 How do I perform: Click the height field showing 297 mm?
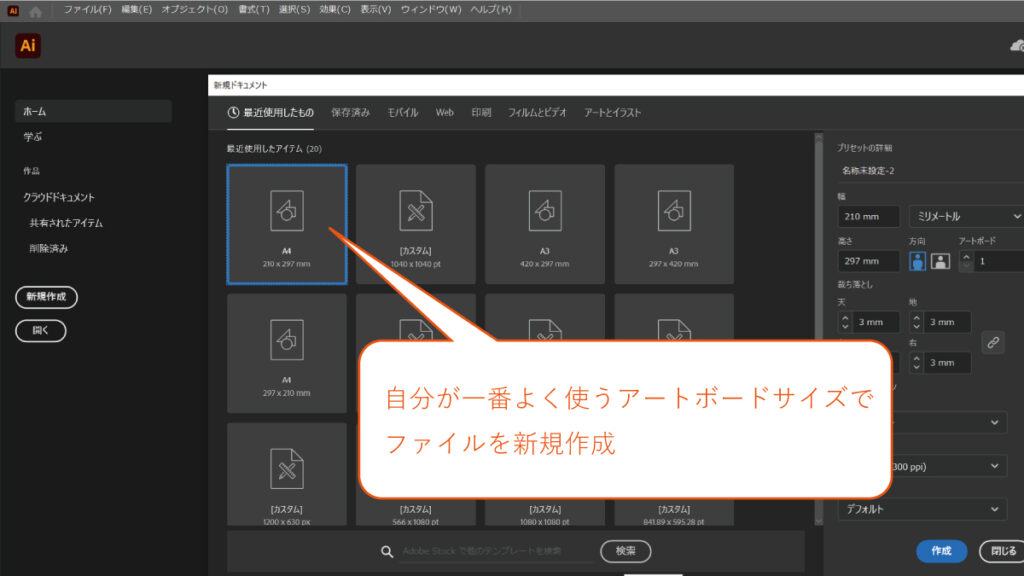[869, 261]
